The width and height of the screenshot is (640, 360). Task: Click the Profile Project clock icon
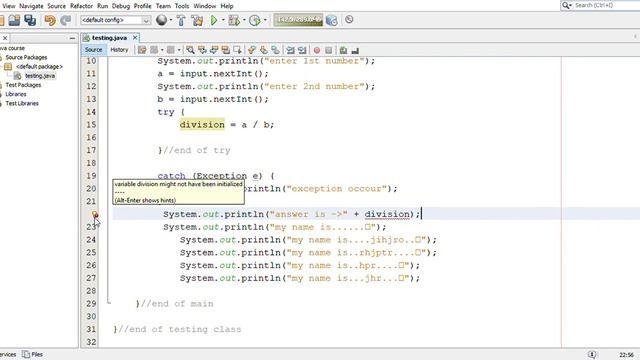click(x=255, y=20)
